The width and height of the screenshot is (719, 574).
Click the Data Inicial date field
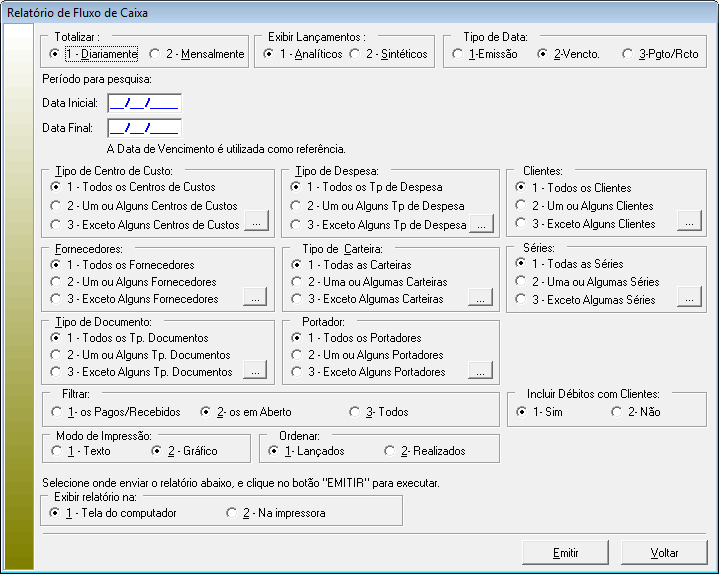pos(144,102)
